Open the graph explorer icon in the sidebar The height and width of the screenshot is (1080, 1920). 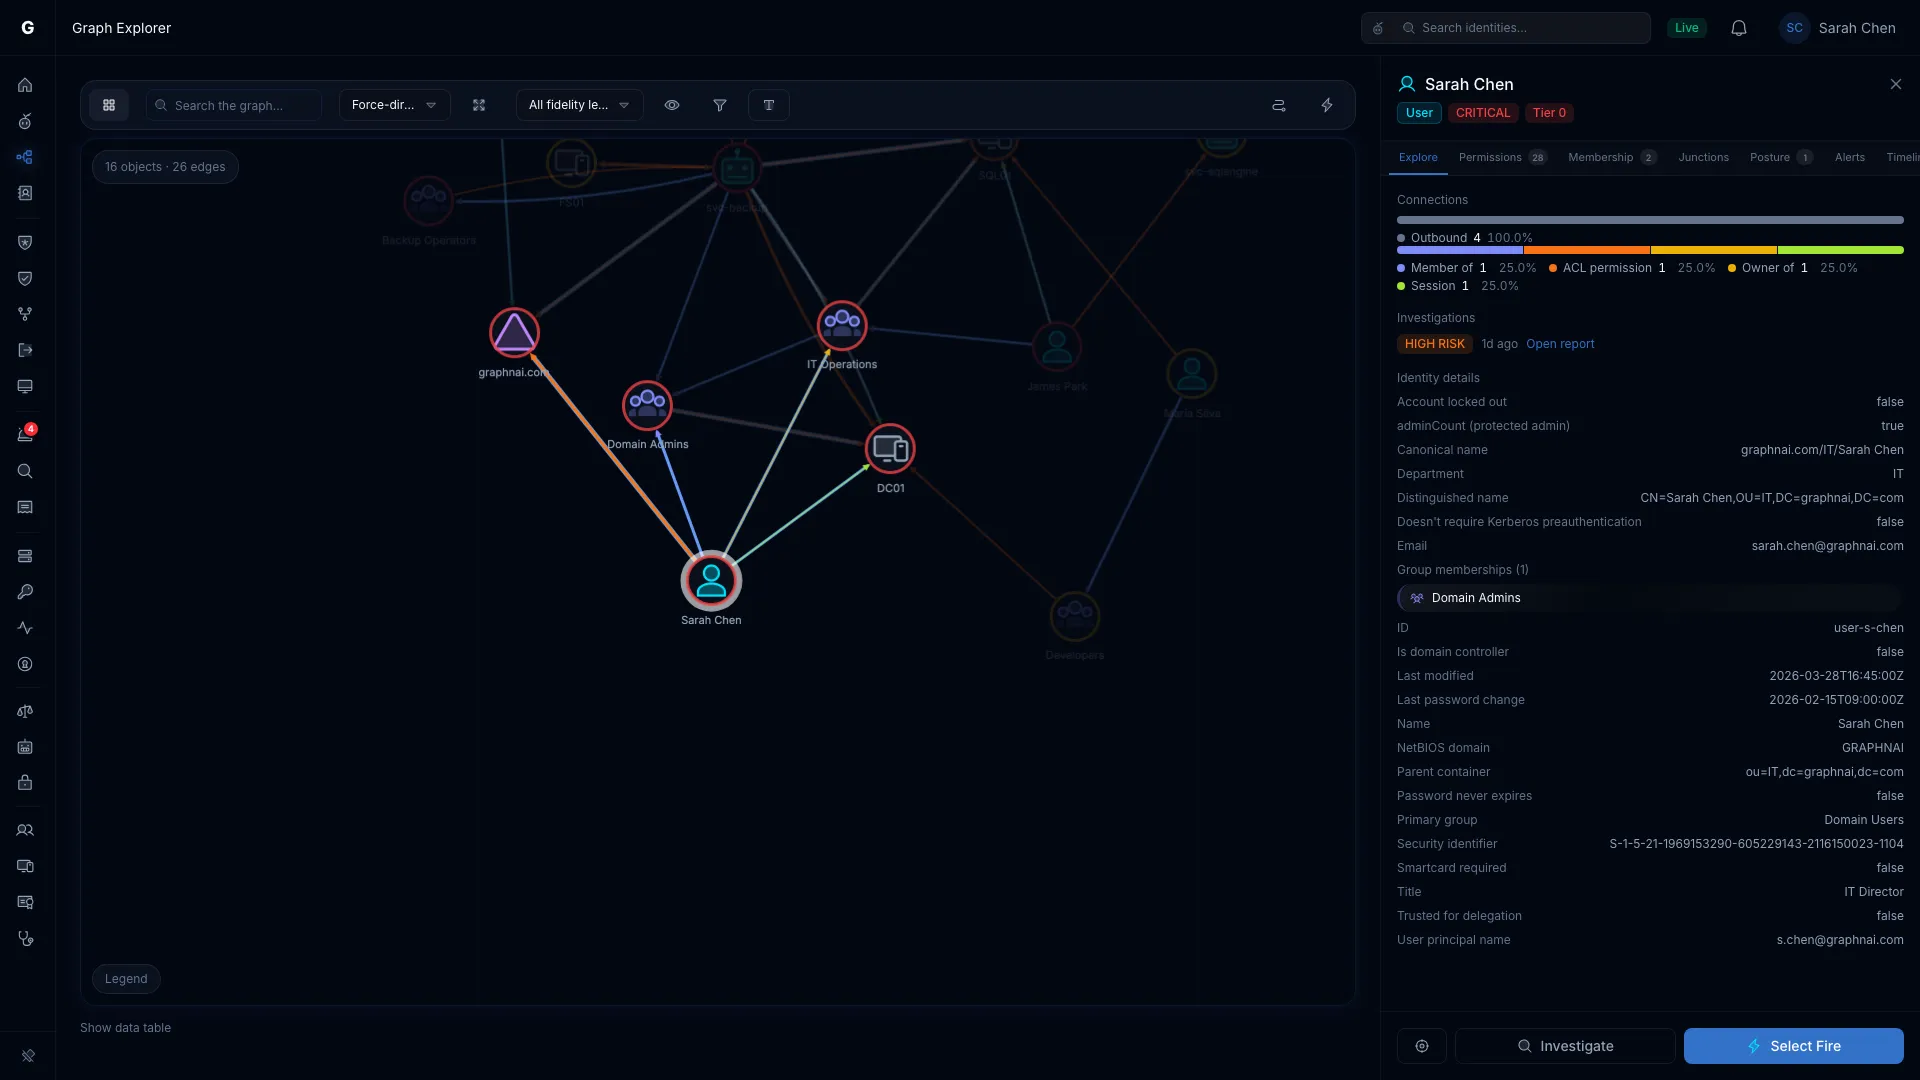click(x=25, y=157)
